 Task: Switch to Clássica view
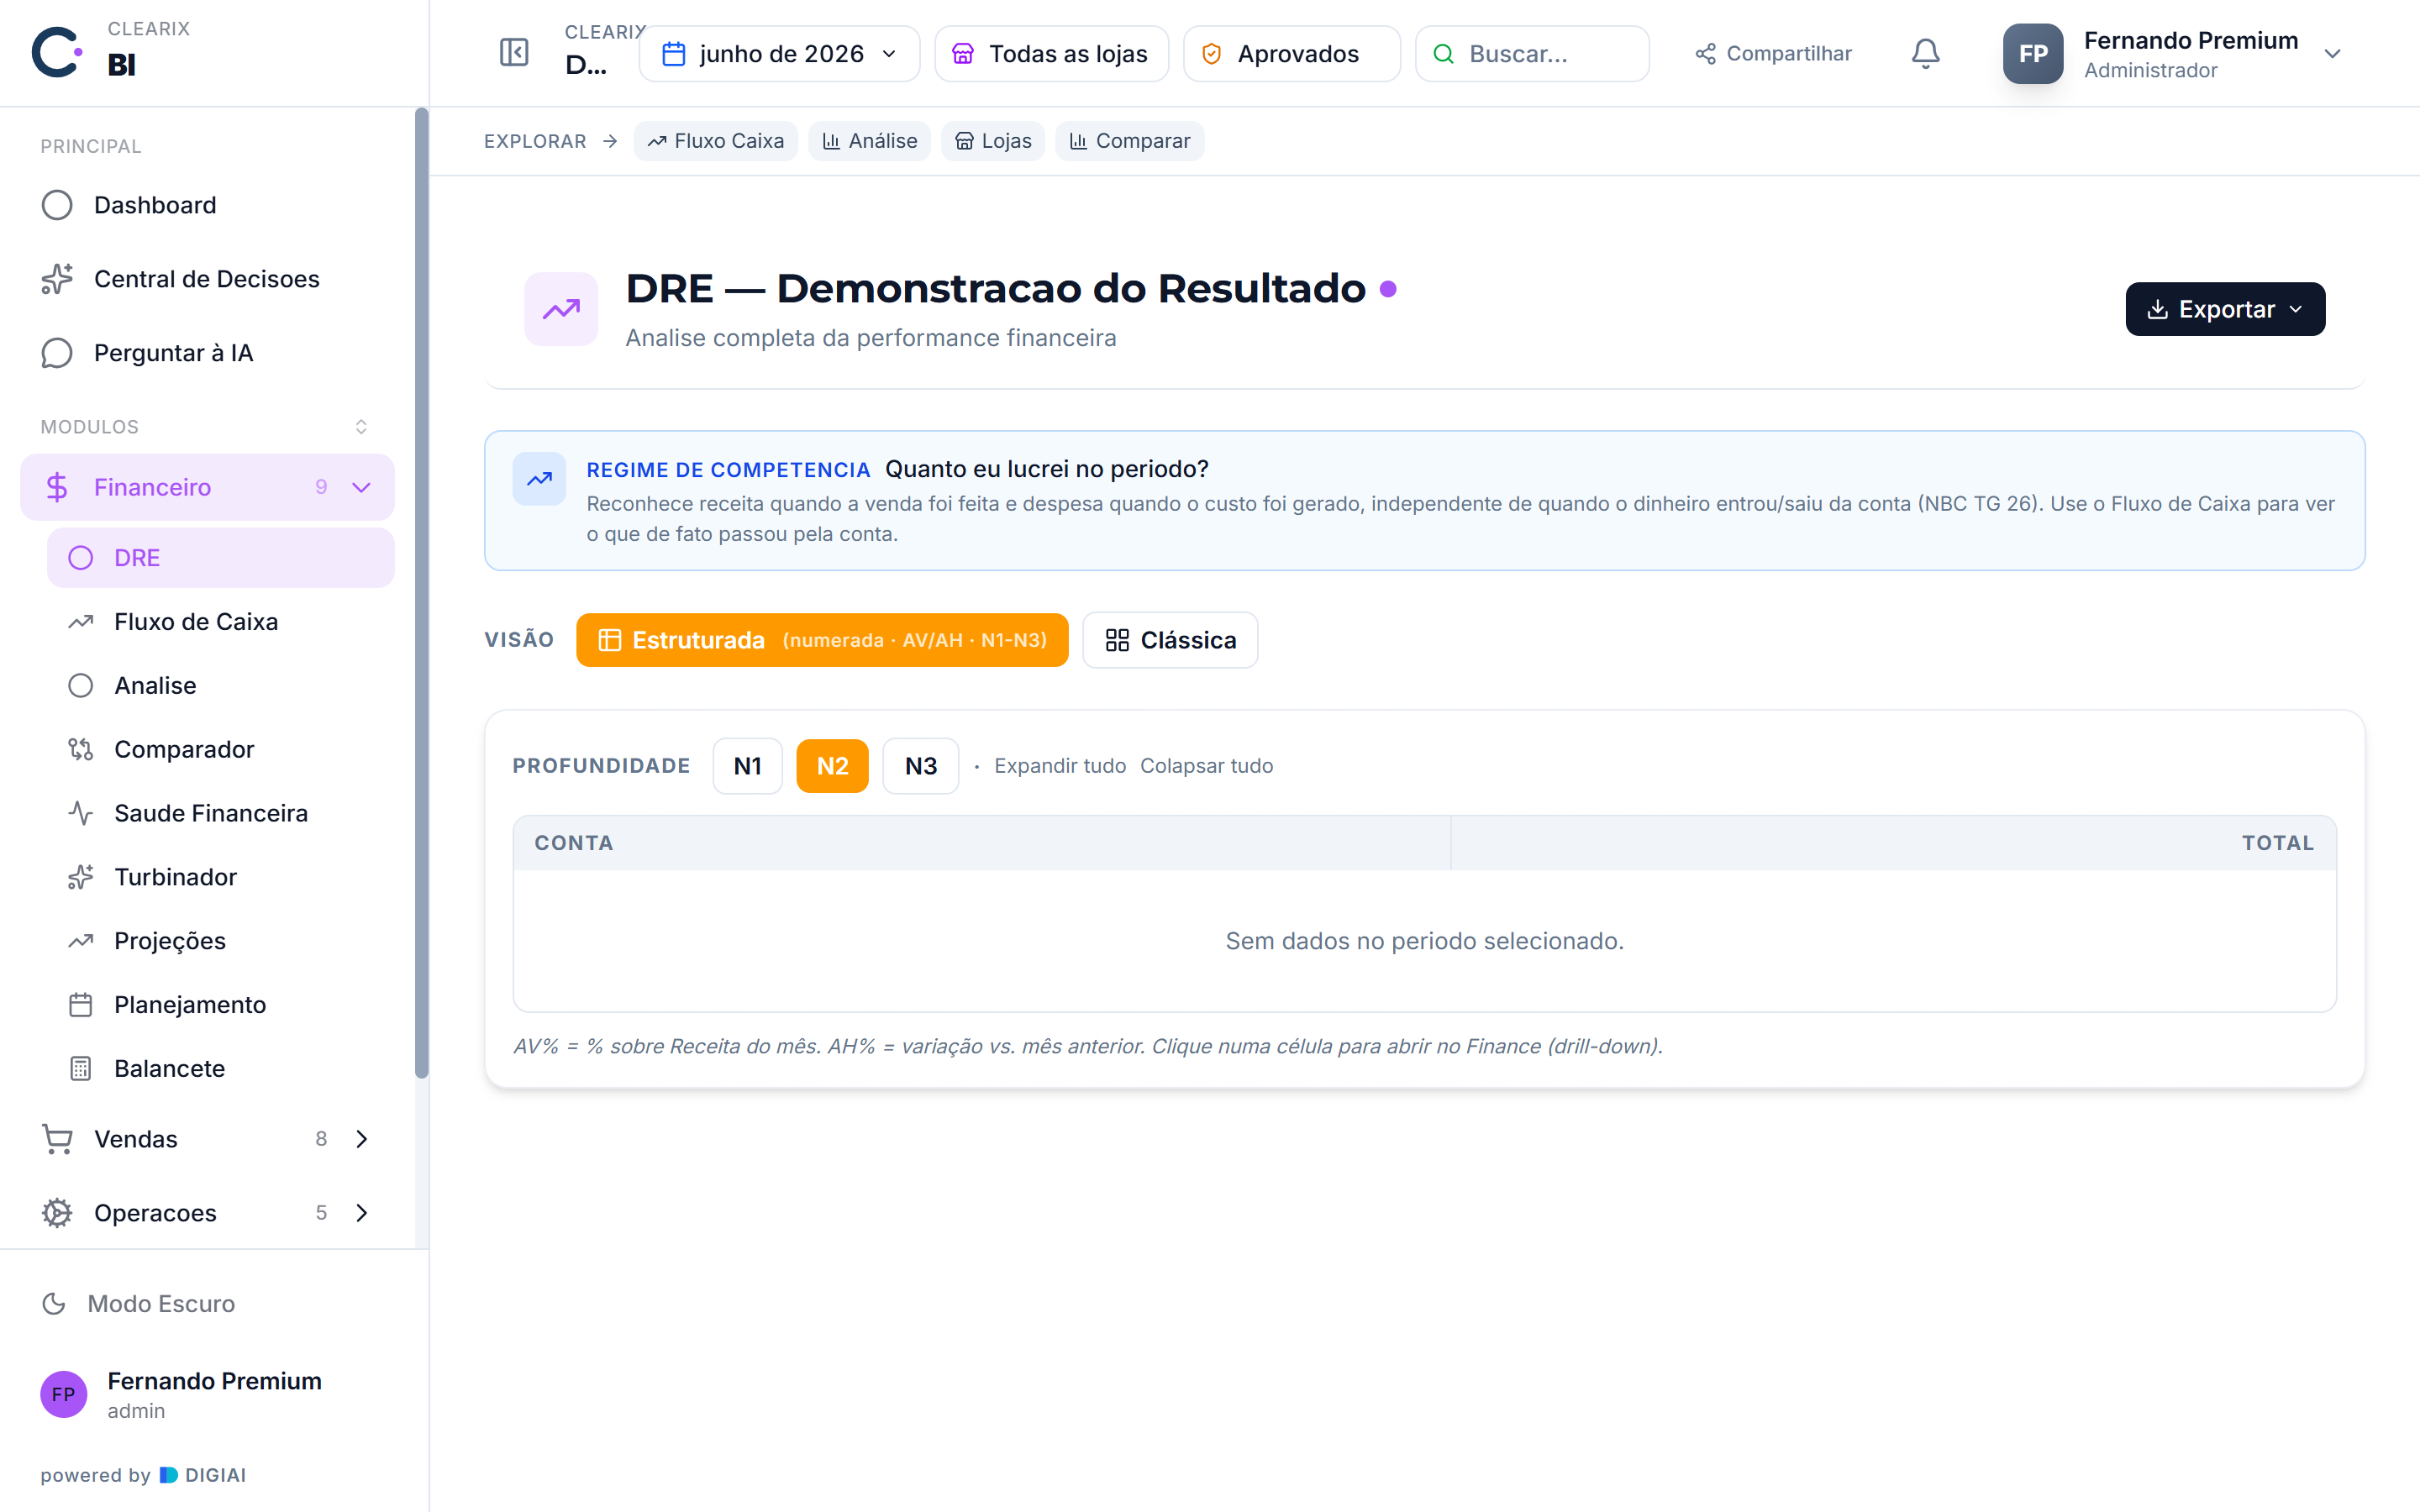(x=1170, y=640)
